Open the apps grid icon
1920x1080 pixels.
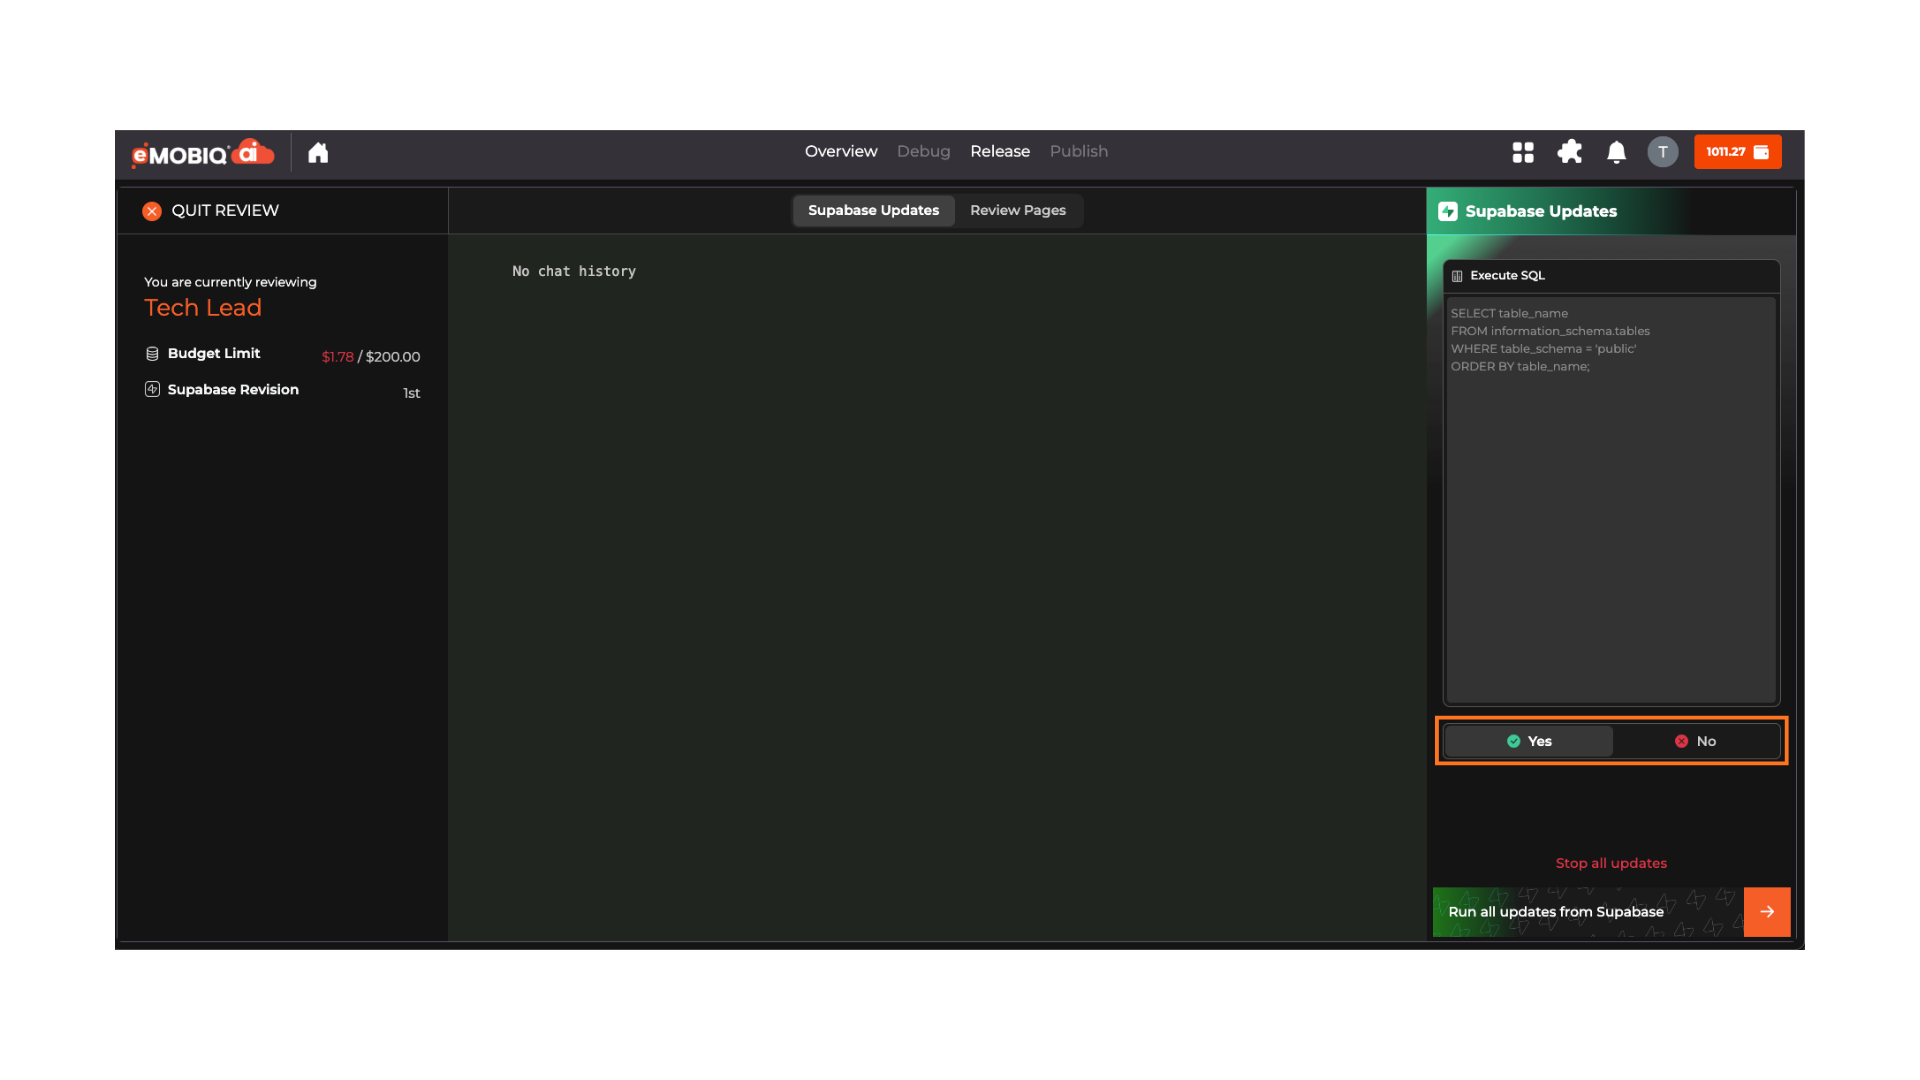pos(1523,152)
